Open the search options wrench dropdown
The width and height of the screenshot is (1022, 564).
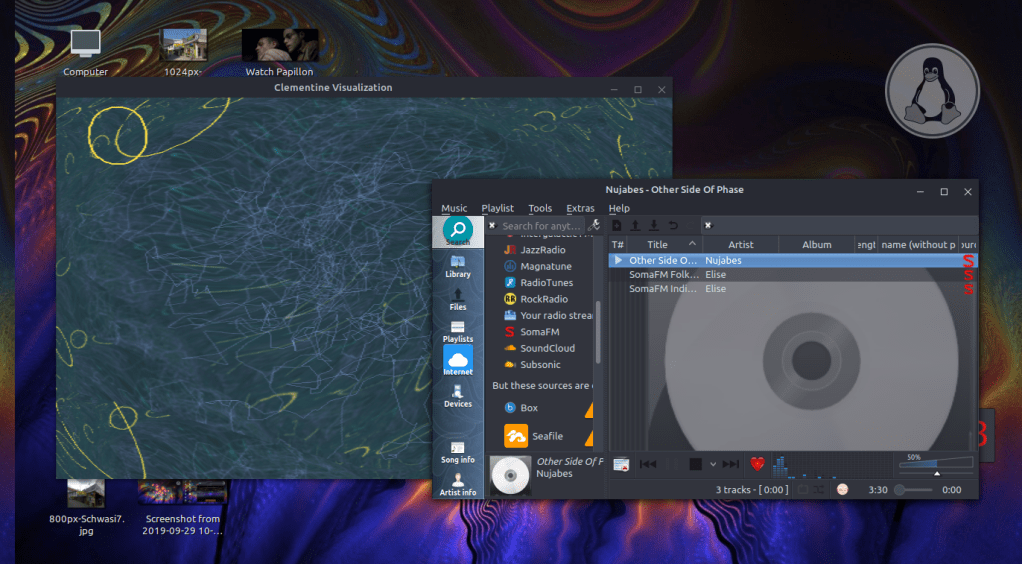coord(595,226)
